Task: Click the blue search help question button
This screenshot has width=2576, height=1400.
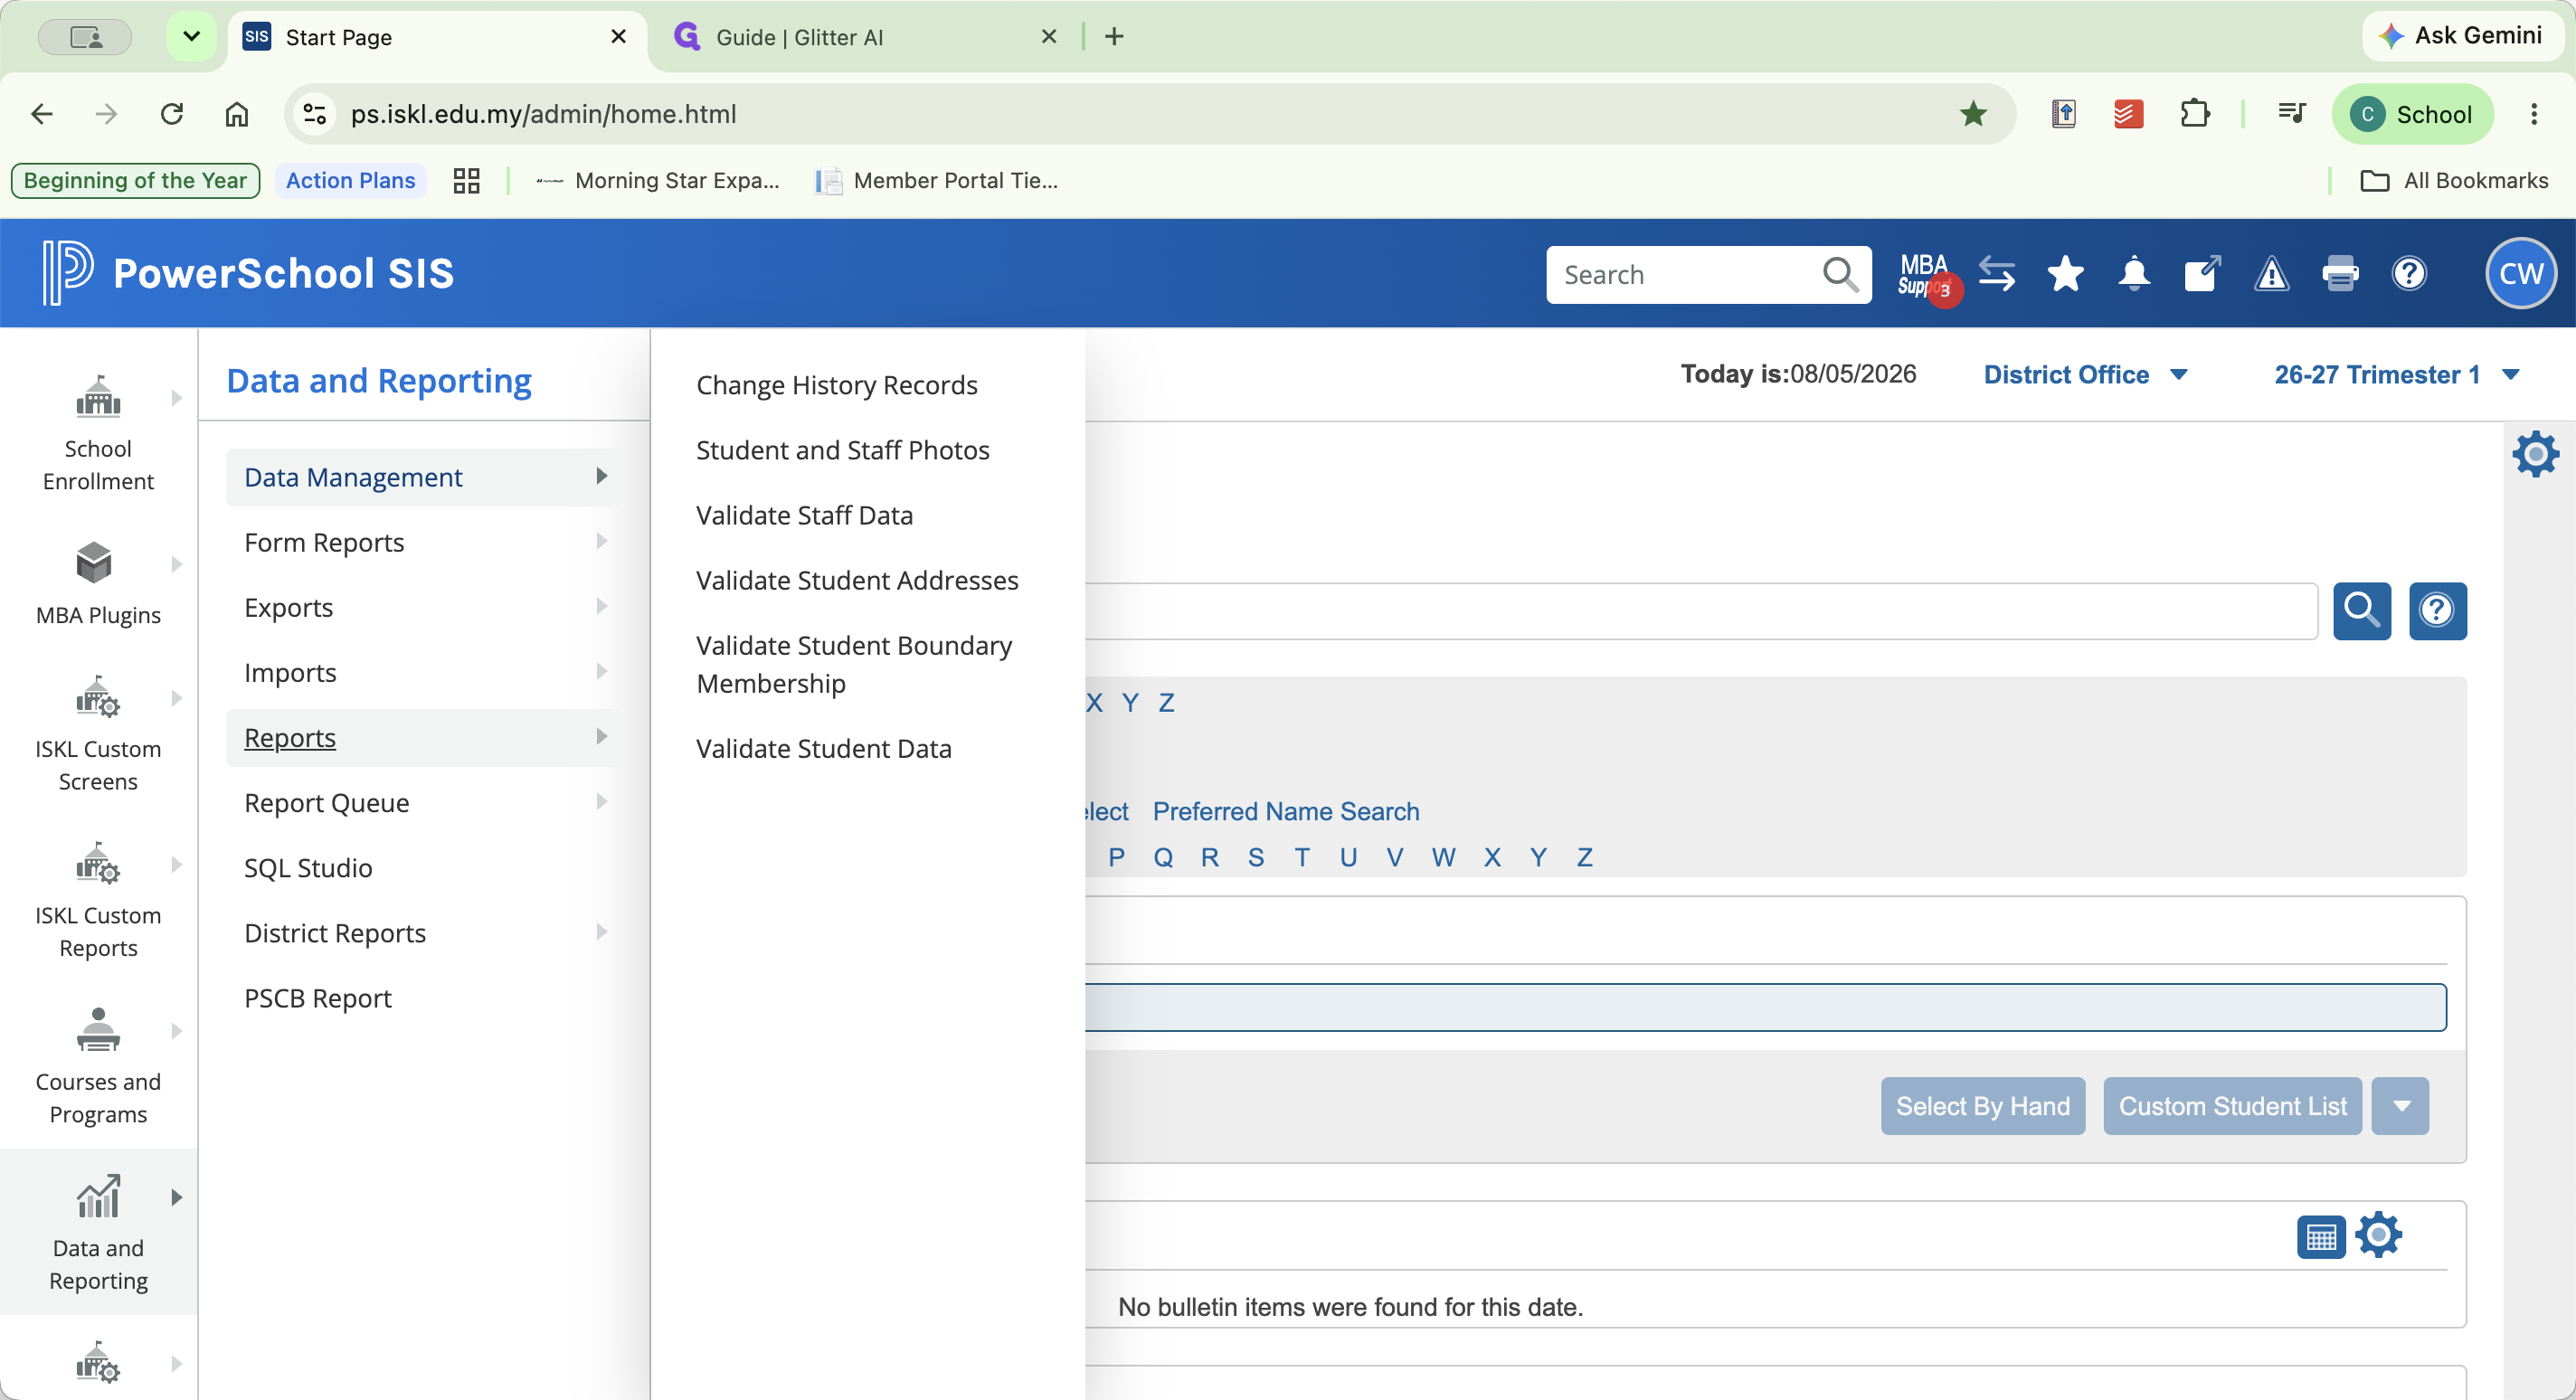Action: pos(2437,610)
